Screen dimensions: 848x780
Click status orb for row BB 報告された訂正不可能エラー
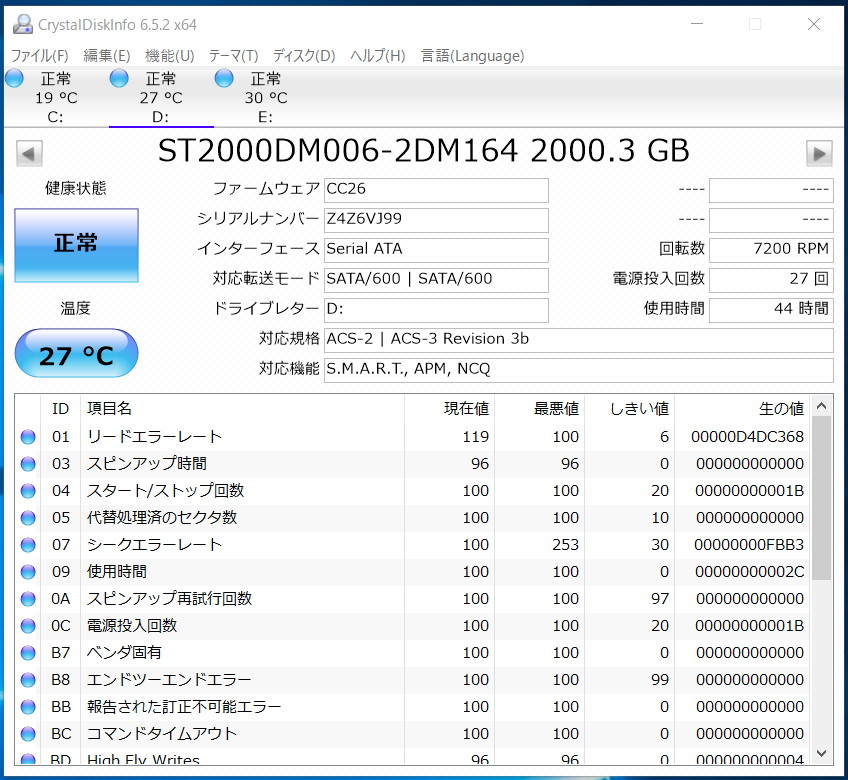[28, 707]
